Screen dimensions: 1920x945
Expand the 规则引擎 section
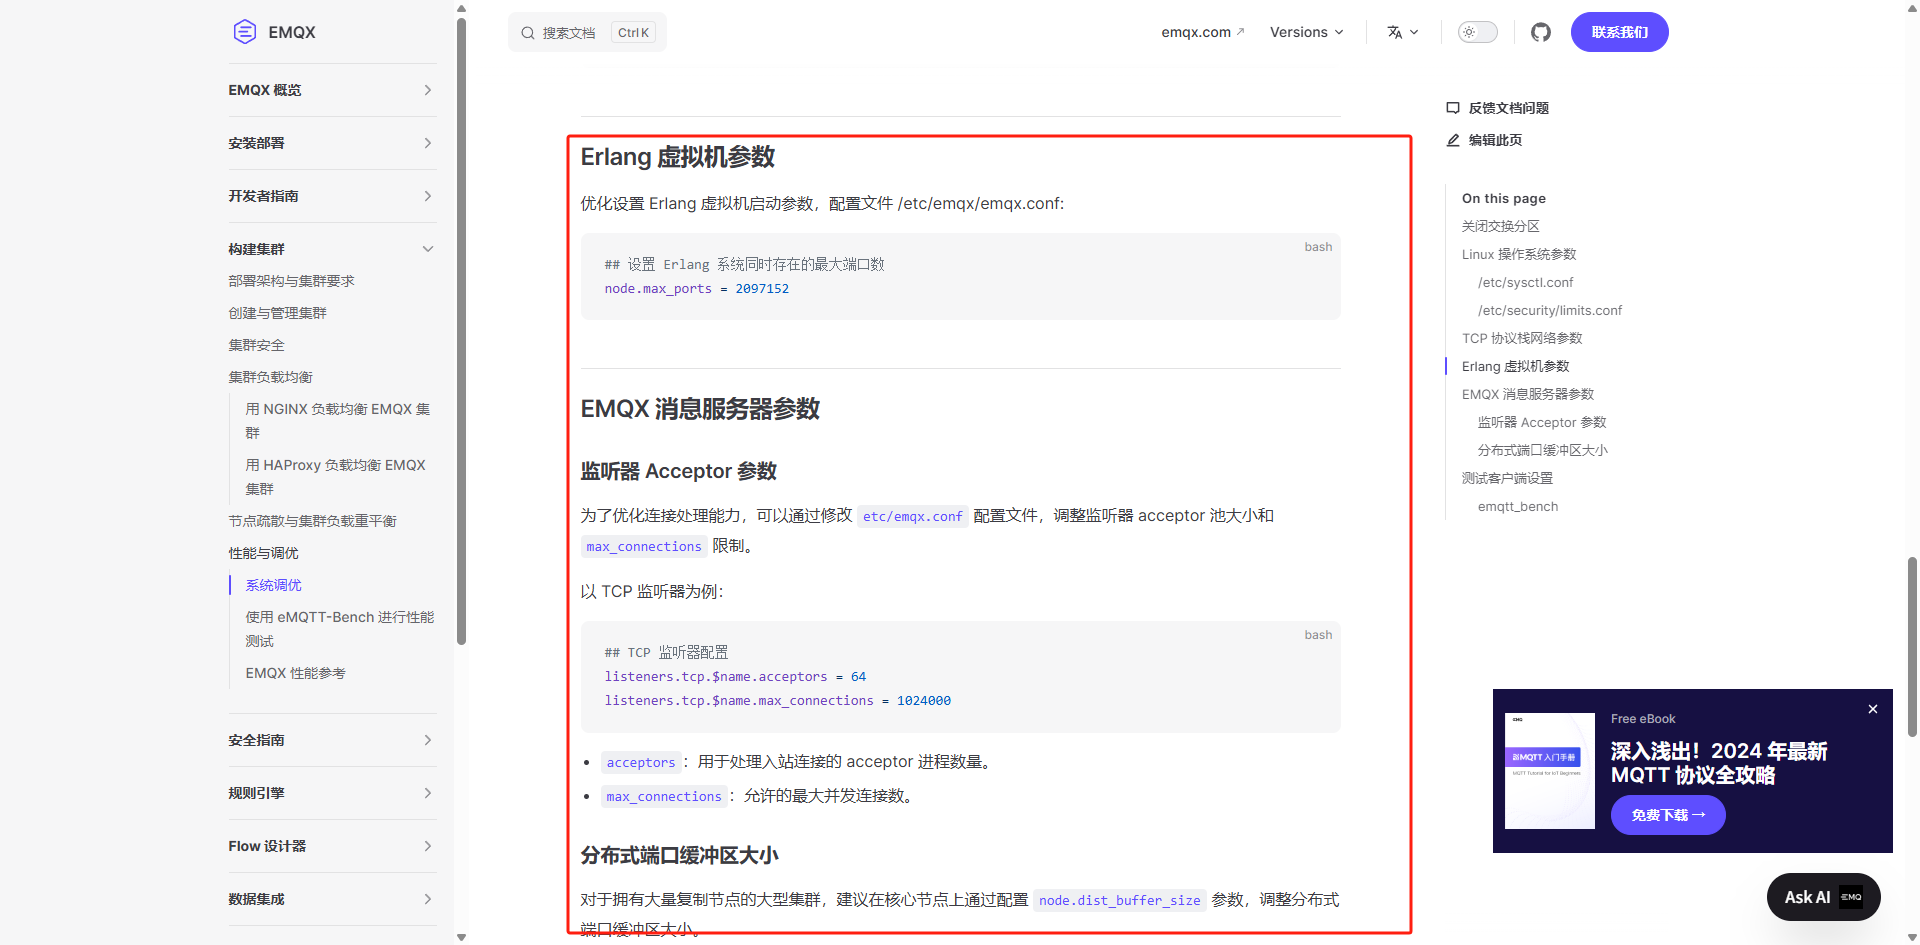[x=332, y=793]
